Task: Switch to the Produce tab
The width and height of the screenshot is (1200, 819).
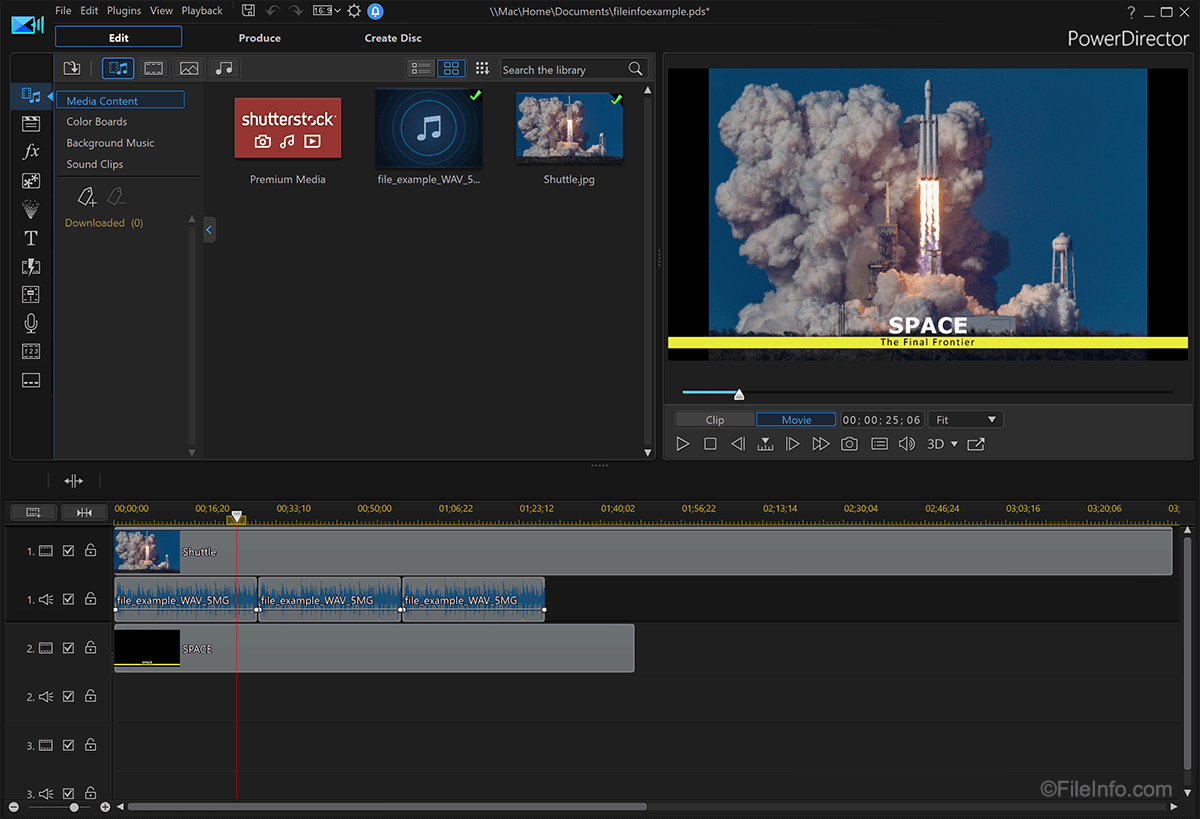Action: (x=259, y=38)
